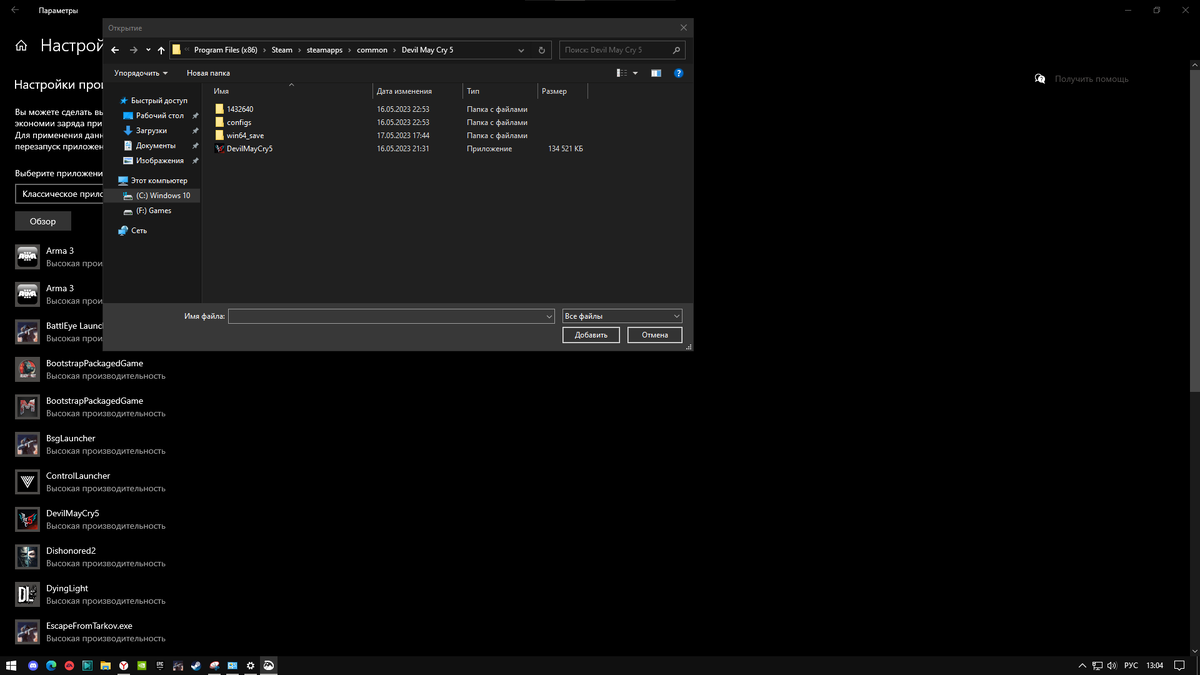The image size is (1200, 675).
Task: Expand the file name history dropdown
Action: click(549, 316)
